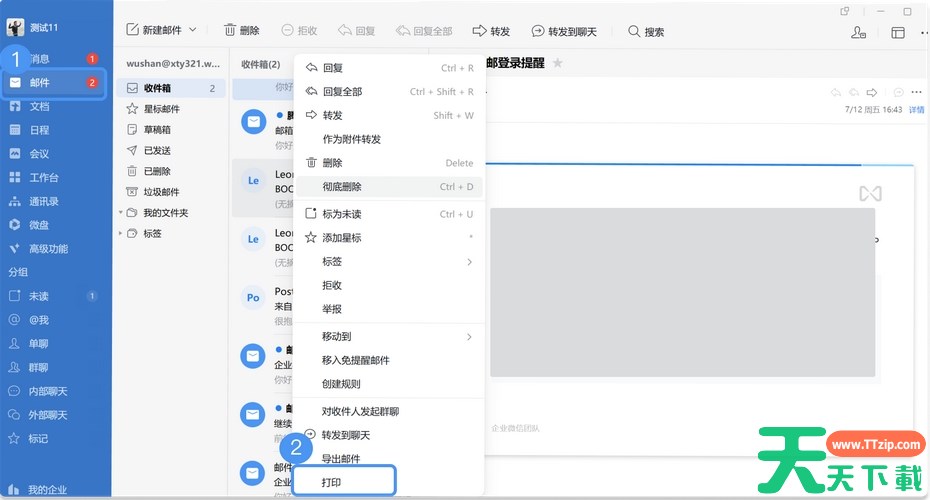Star the email subject title

pyautogui.click(x=558, y=63)
